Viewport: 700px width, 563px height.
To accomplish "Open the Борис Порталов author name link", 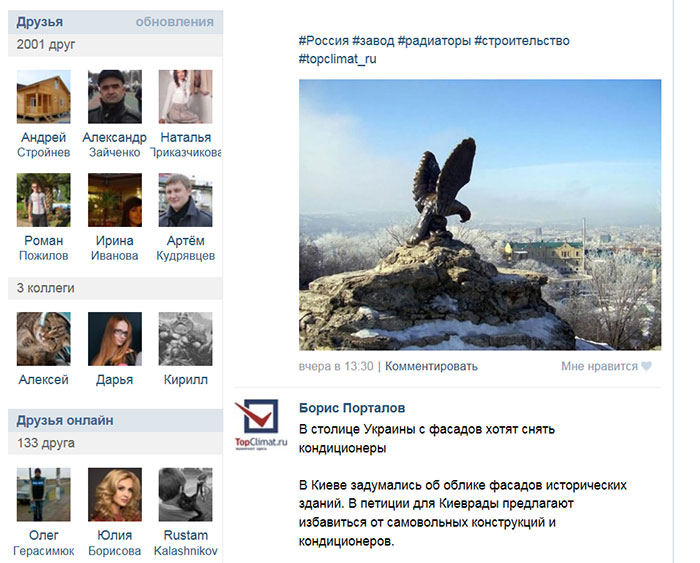I will click(352, 408).
